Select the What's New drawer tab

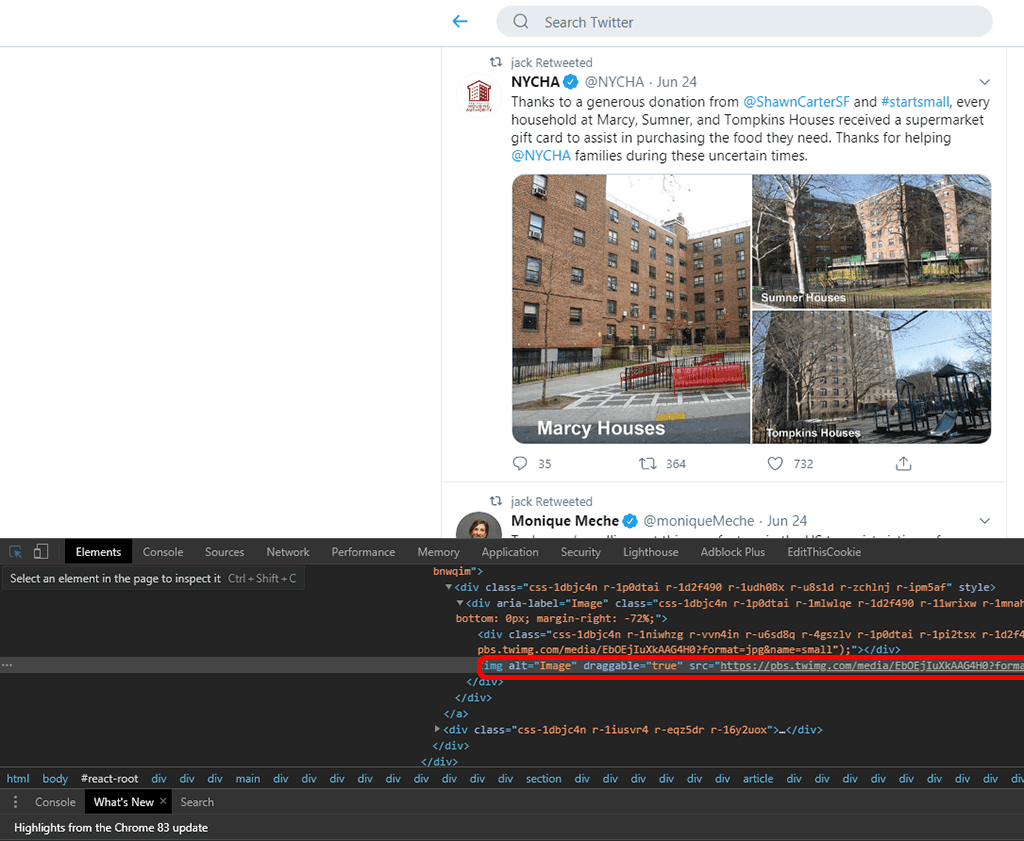coord(123,802)
